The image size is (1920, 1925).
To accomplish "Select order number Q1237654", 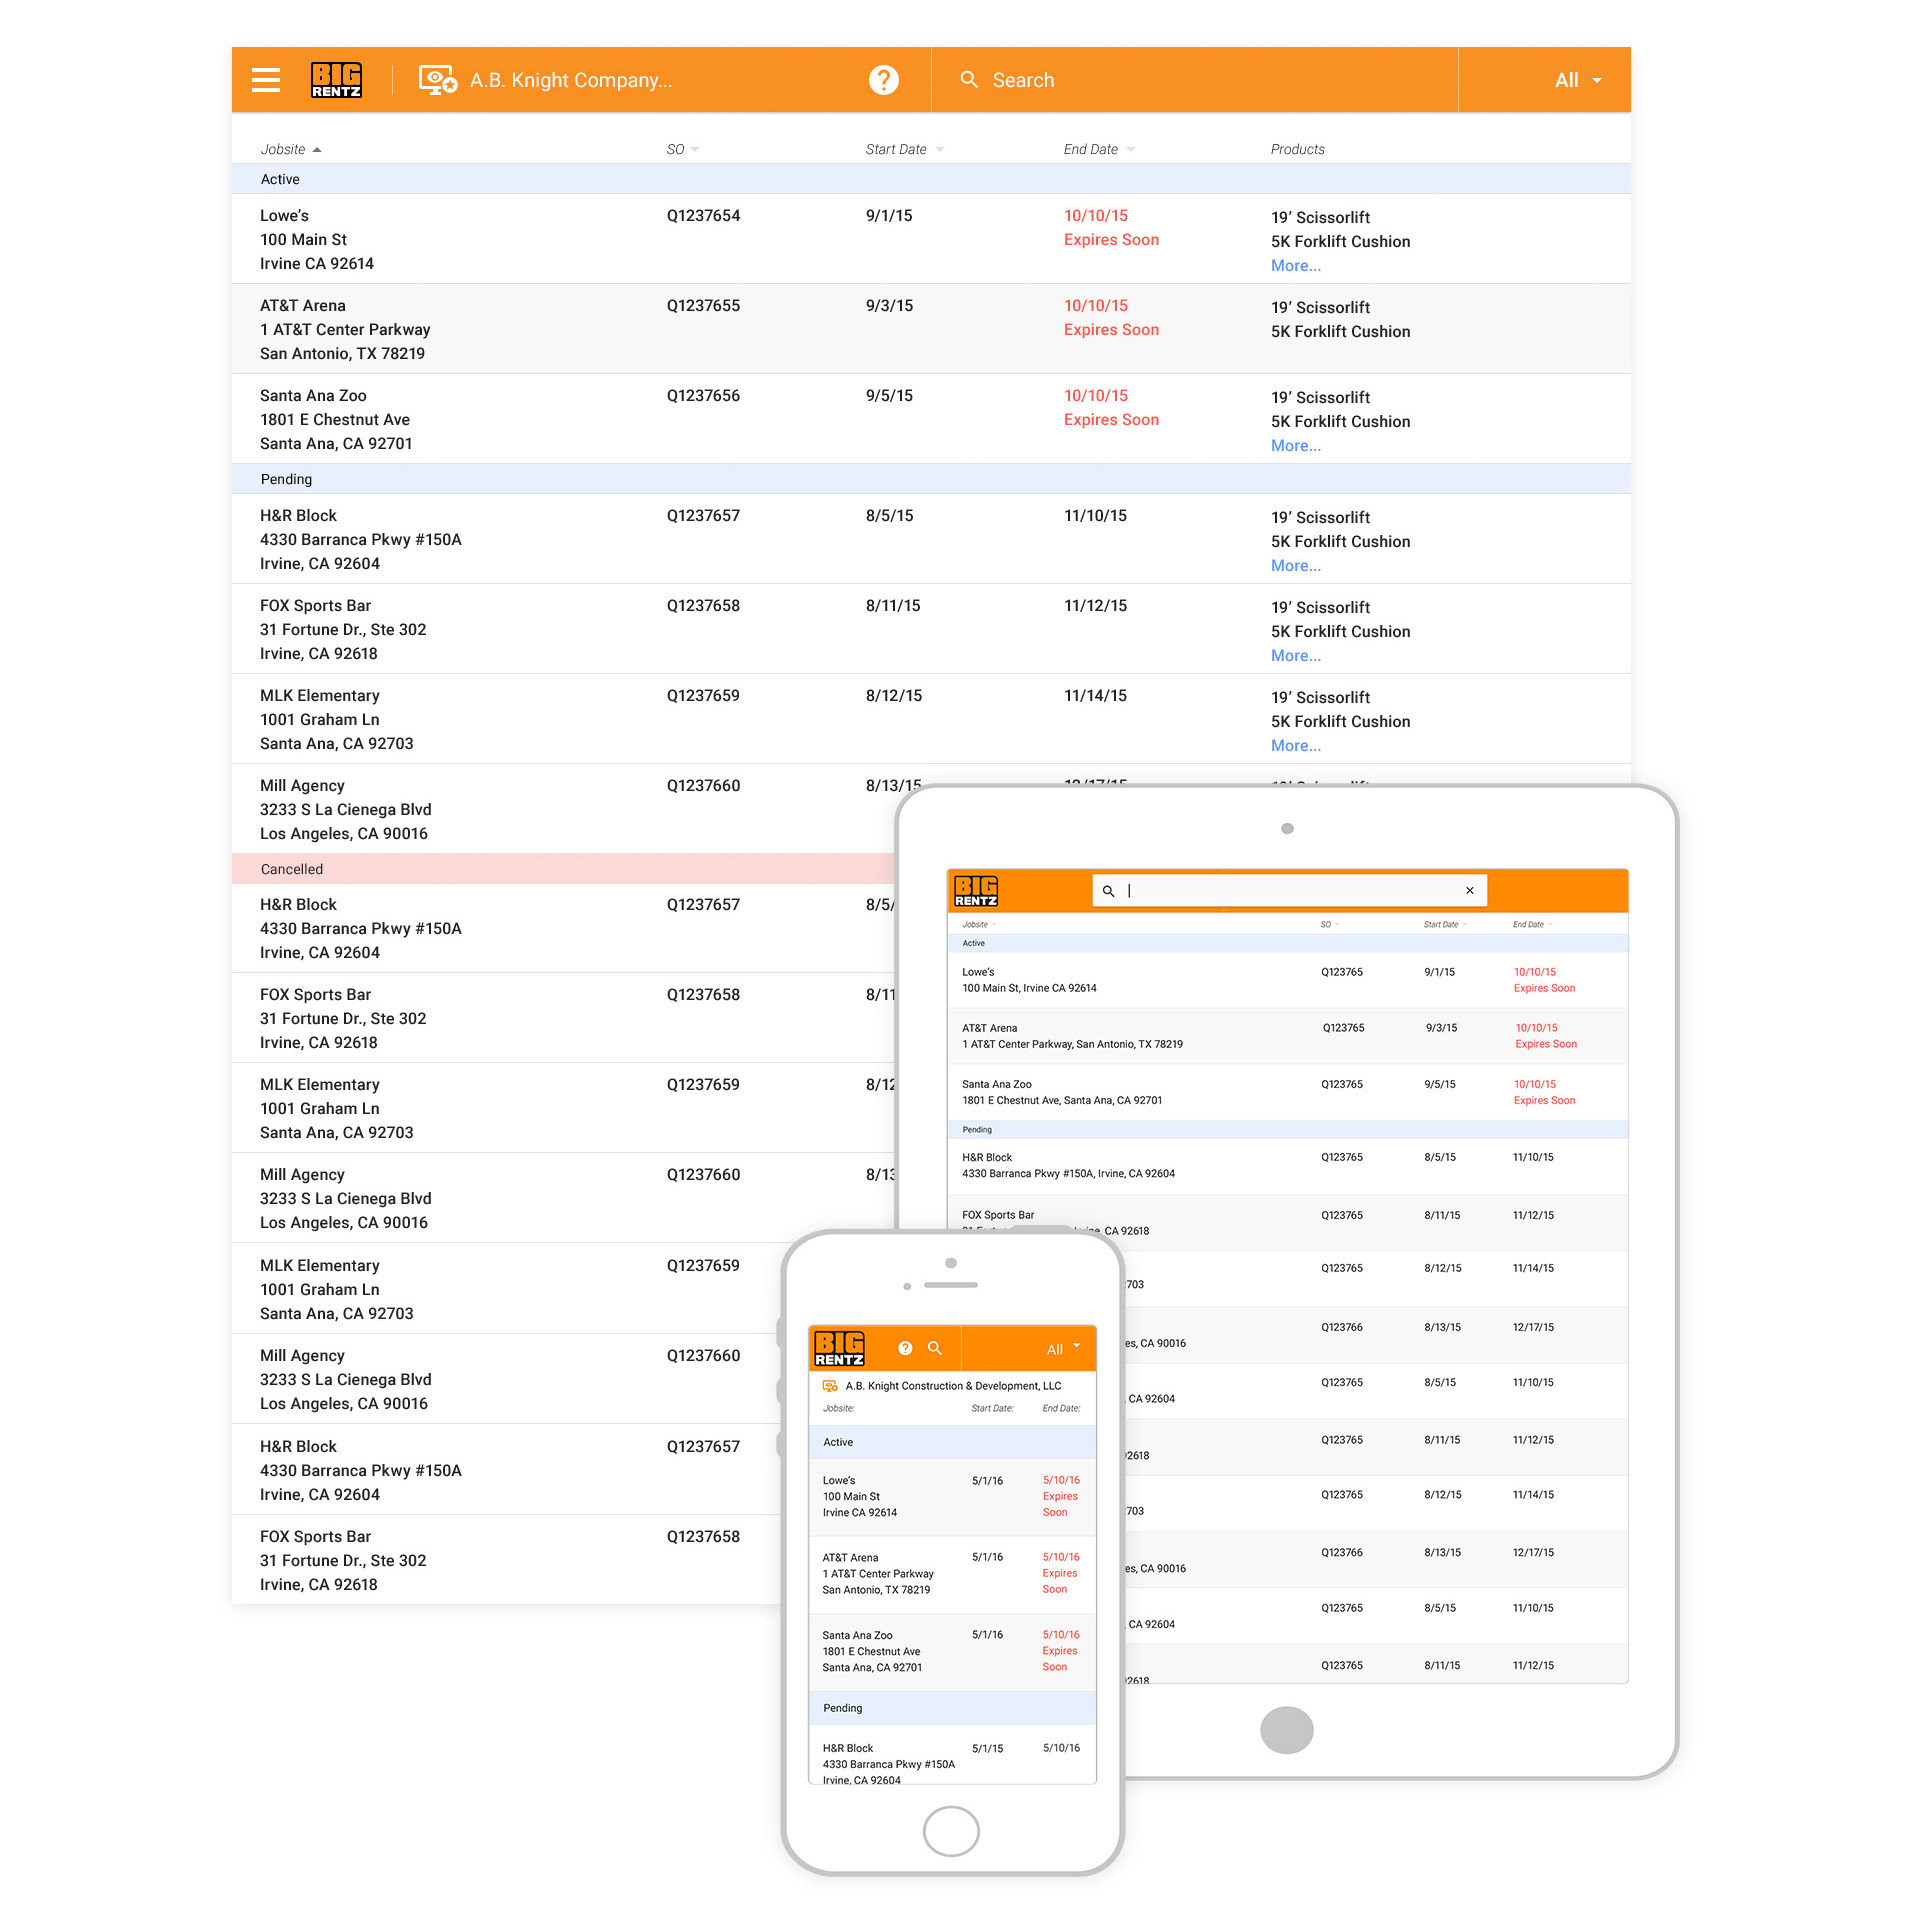I will coord(704,216).
